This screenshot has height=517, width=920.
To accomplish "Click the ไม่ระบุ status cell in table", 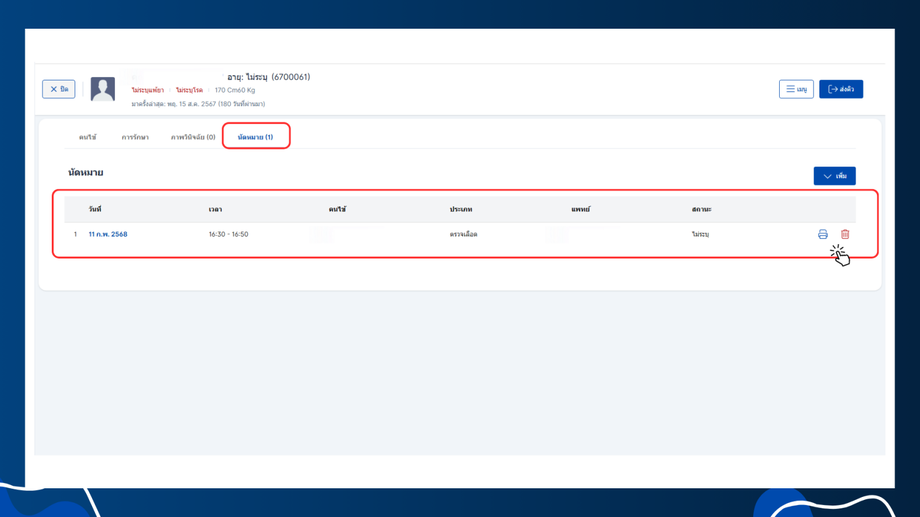I will [700, 234].
